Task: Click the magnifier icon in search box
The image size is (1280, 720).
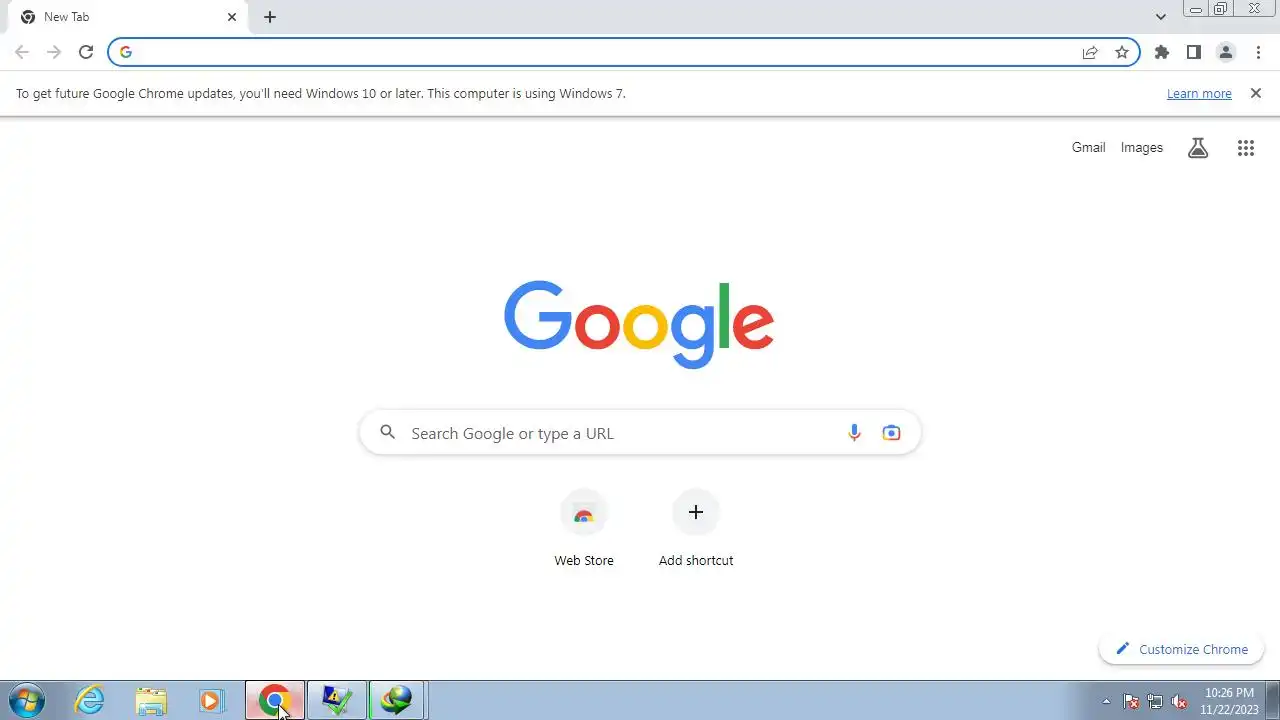Action: [388, 433]
